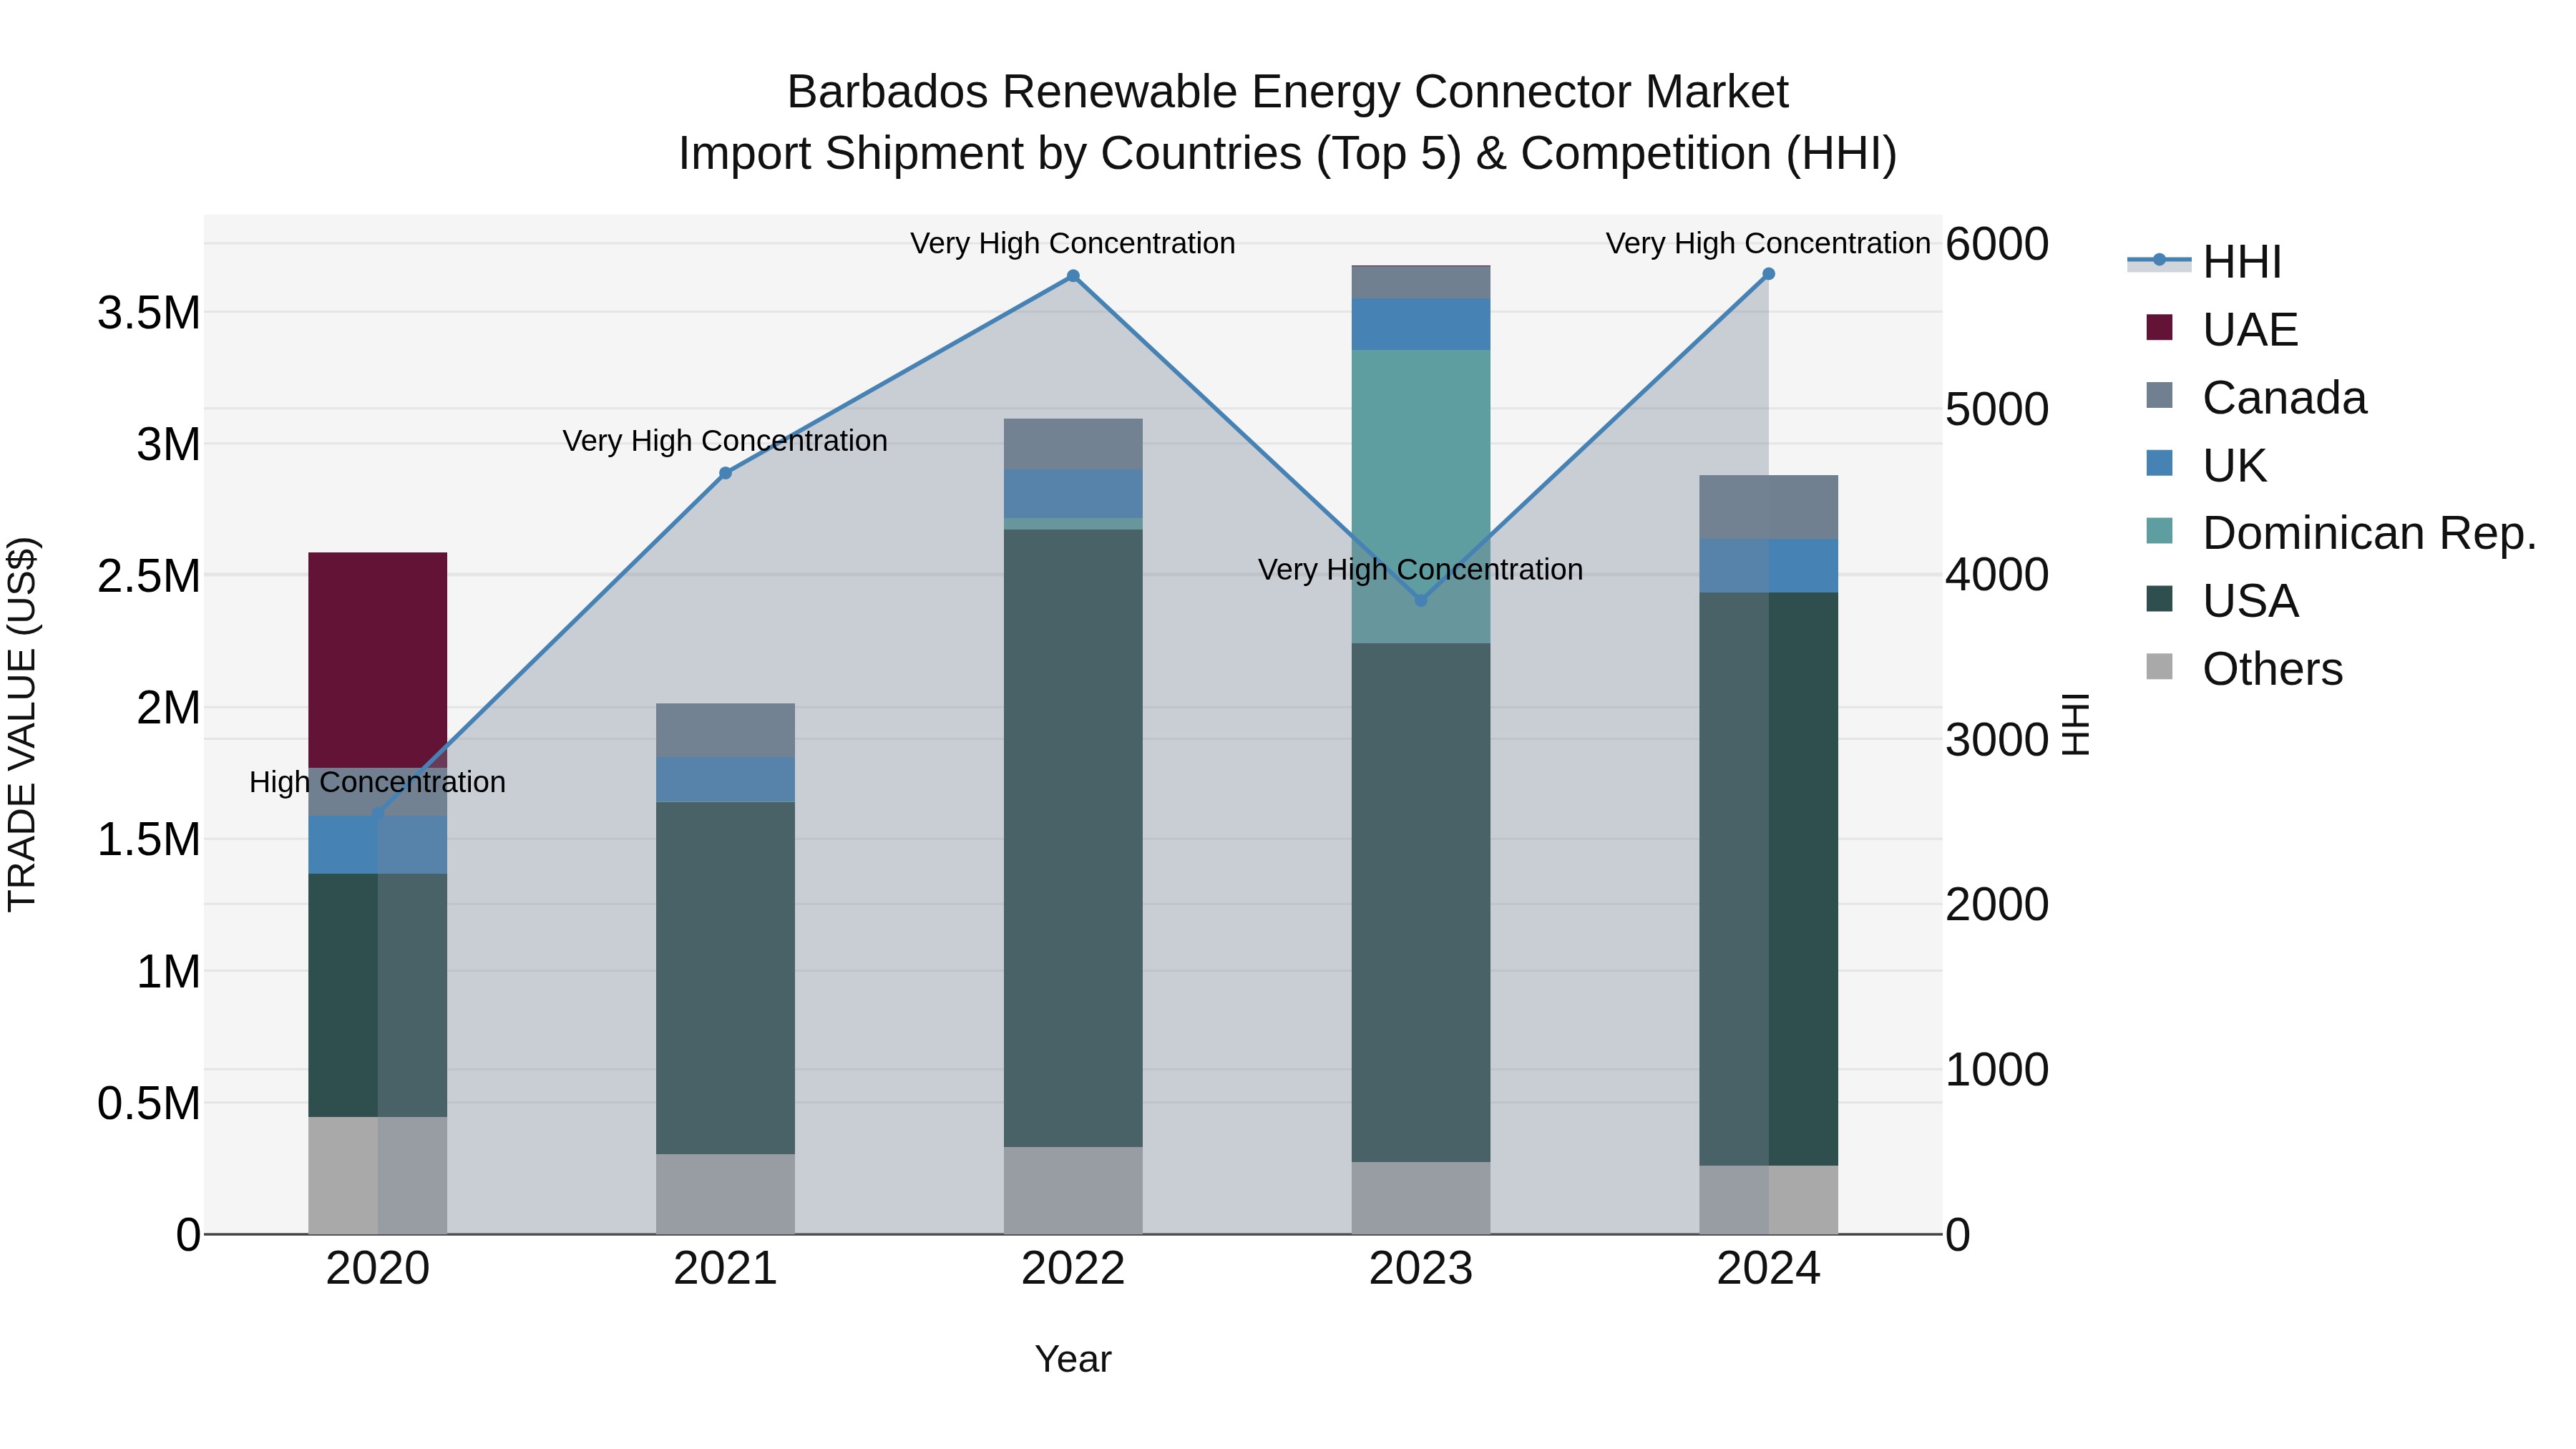Click the vertical 'HHI' right axis title
This screenshot has width=2576, height=1449.
click(2076, 725)
